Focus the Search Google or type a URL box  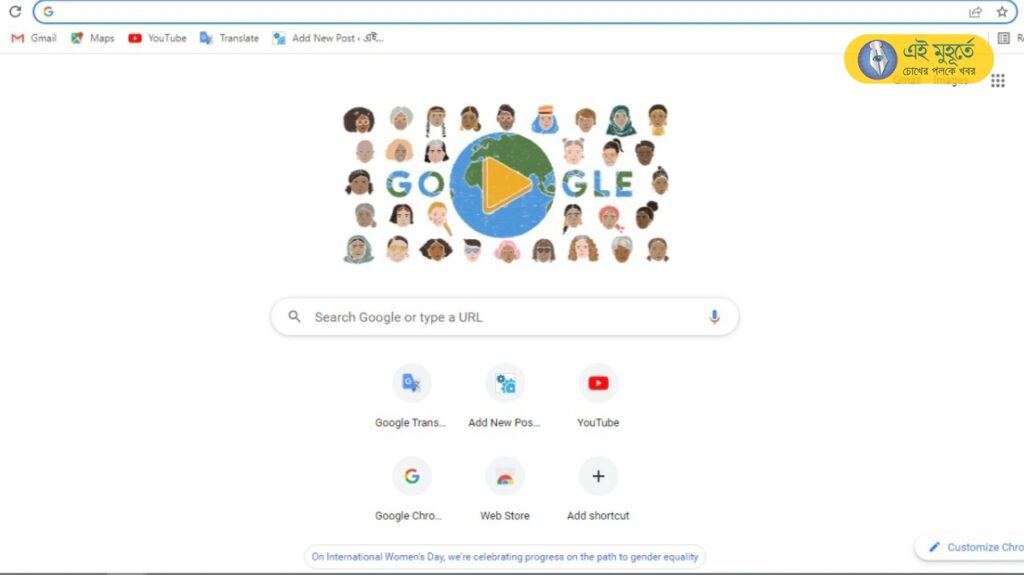pos(505,317)
